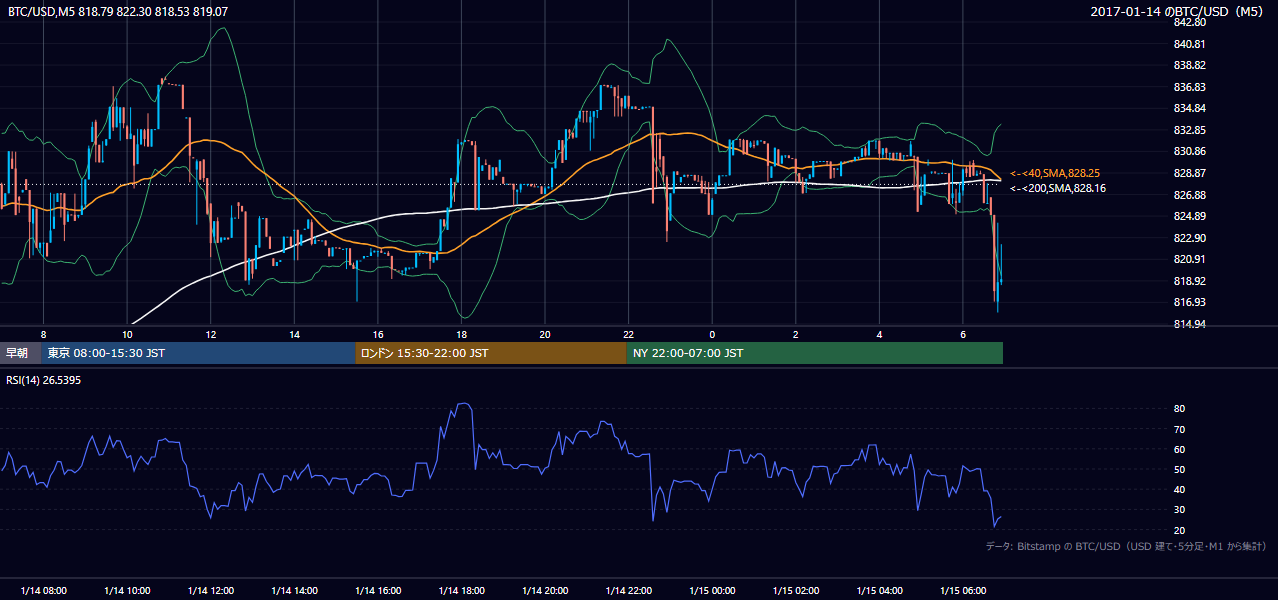This screenshot has width=1278, height=600.
Task: Click the 1/15 00:00 time label
Action: click(x=712, y=590)
